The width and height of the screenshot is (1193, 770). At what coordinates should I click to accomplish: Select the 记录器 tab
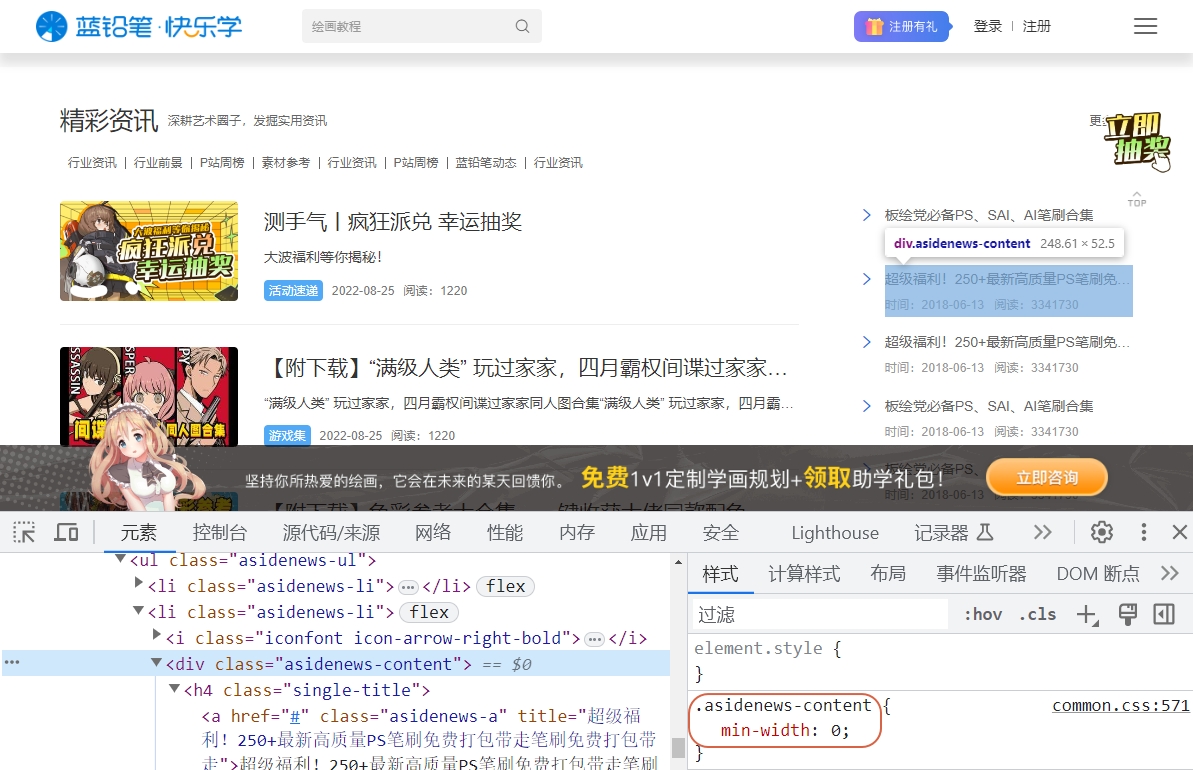(x=953, y=533)
